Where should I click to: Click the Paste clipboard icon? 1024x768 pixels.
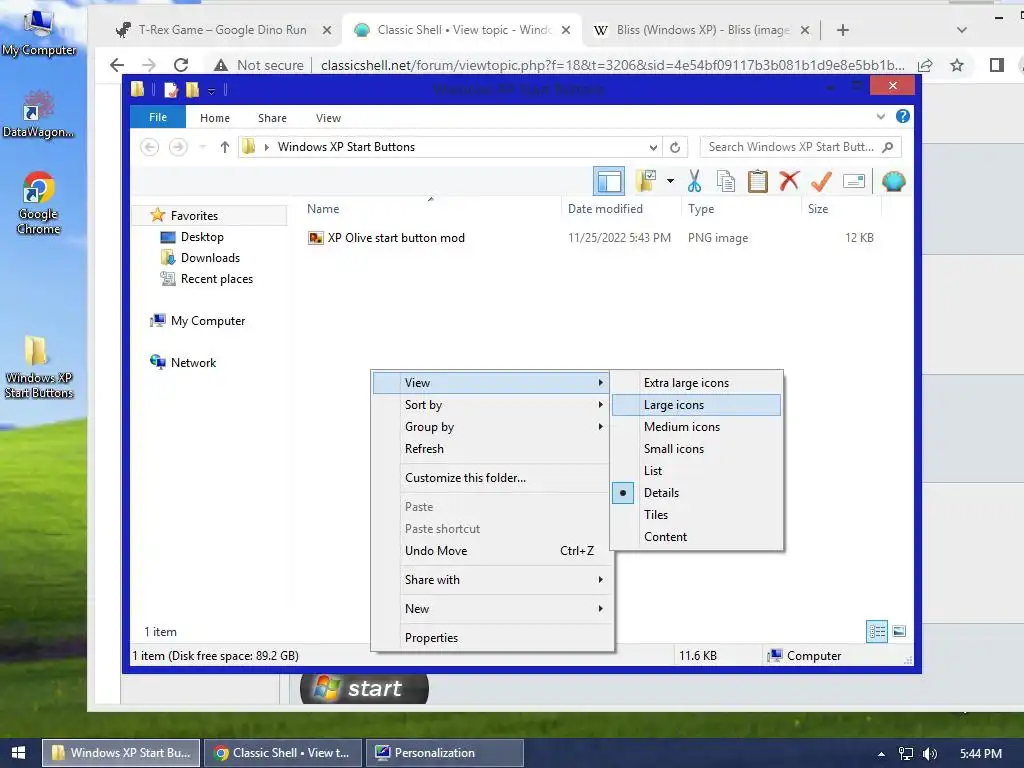[x=758, y=181]
